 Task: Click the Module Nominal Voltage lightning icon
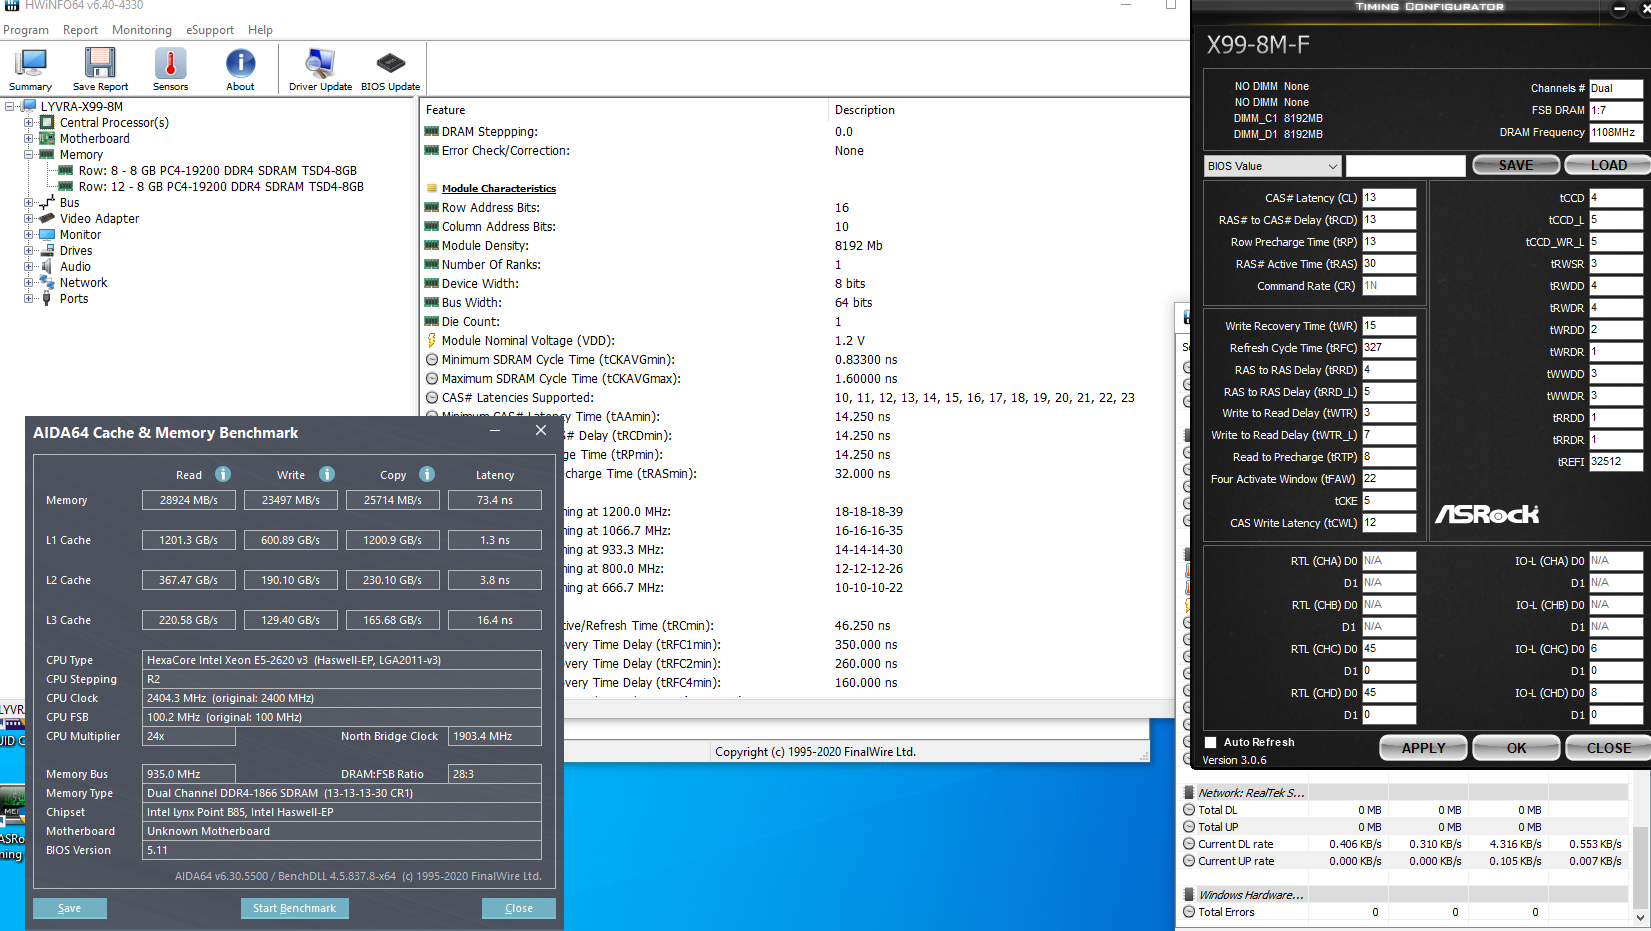click(432, 341)
